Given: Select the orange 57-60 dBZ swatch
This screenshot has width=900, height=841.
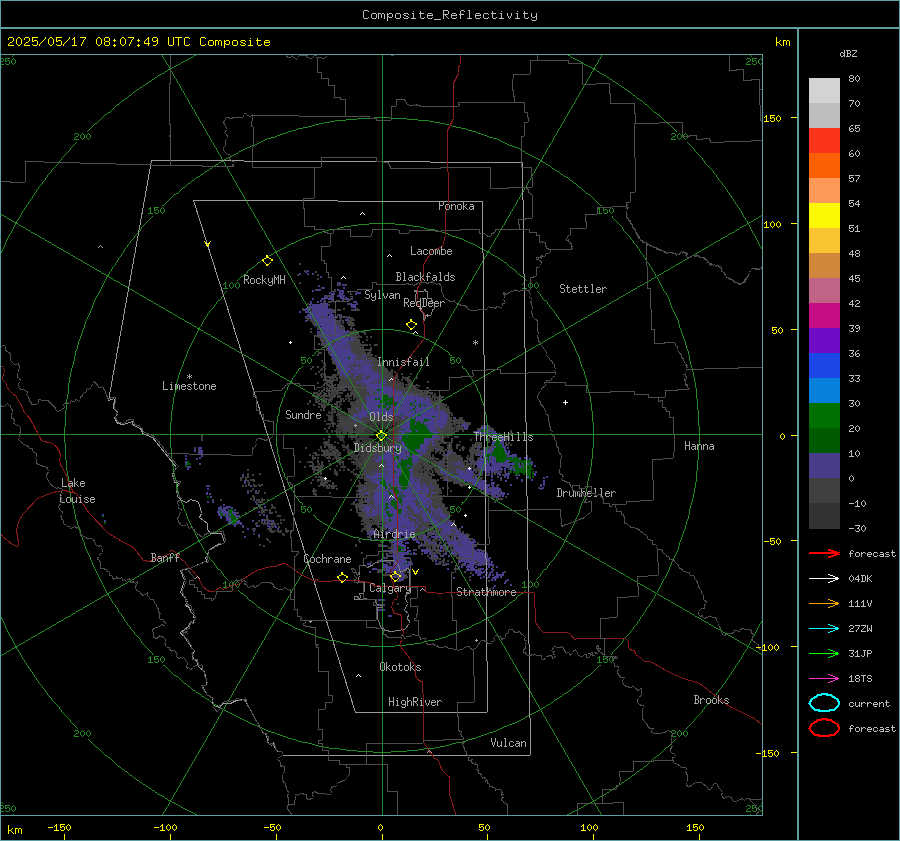Looking at the screenshot, I should [x=824, y=166].
